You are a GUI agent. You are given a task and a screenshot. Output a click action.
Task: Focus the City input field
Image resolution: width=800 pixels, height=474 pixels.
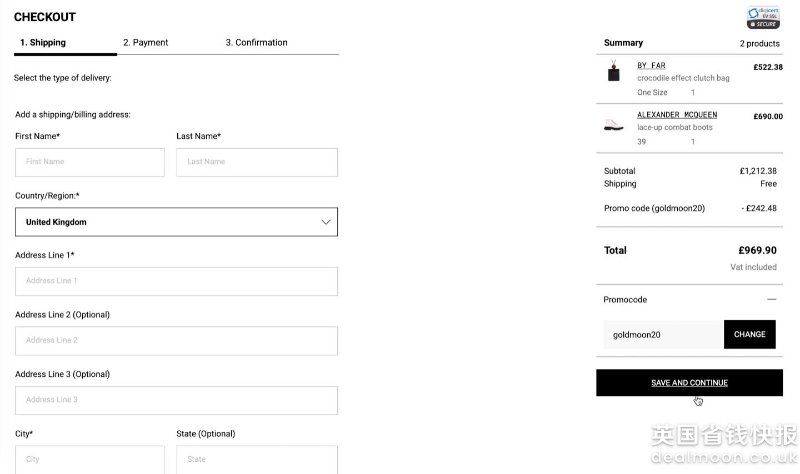90,459
